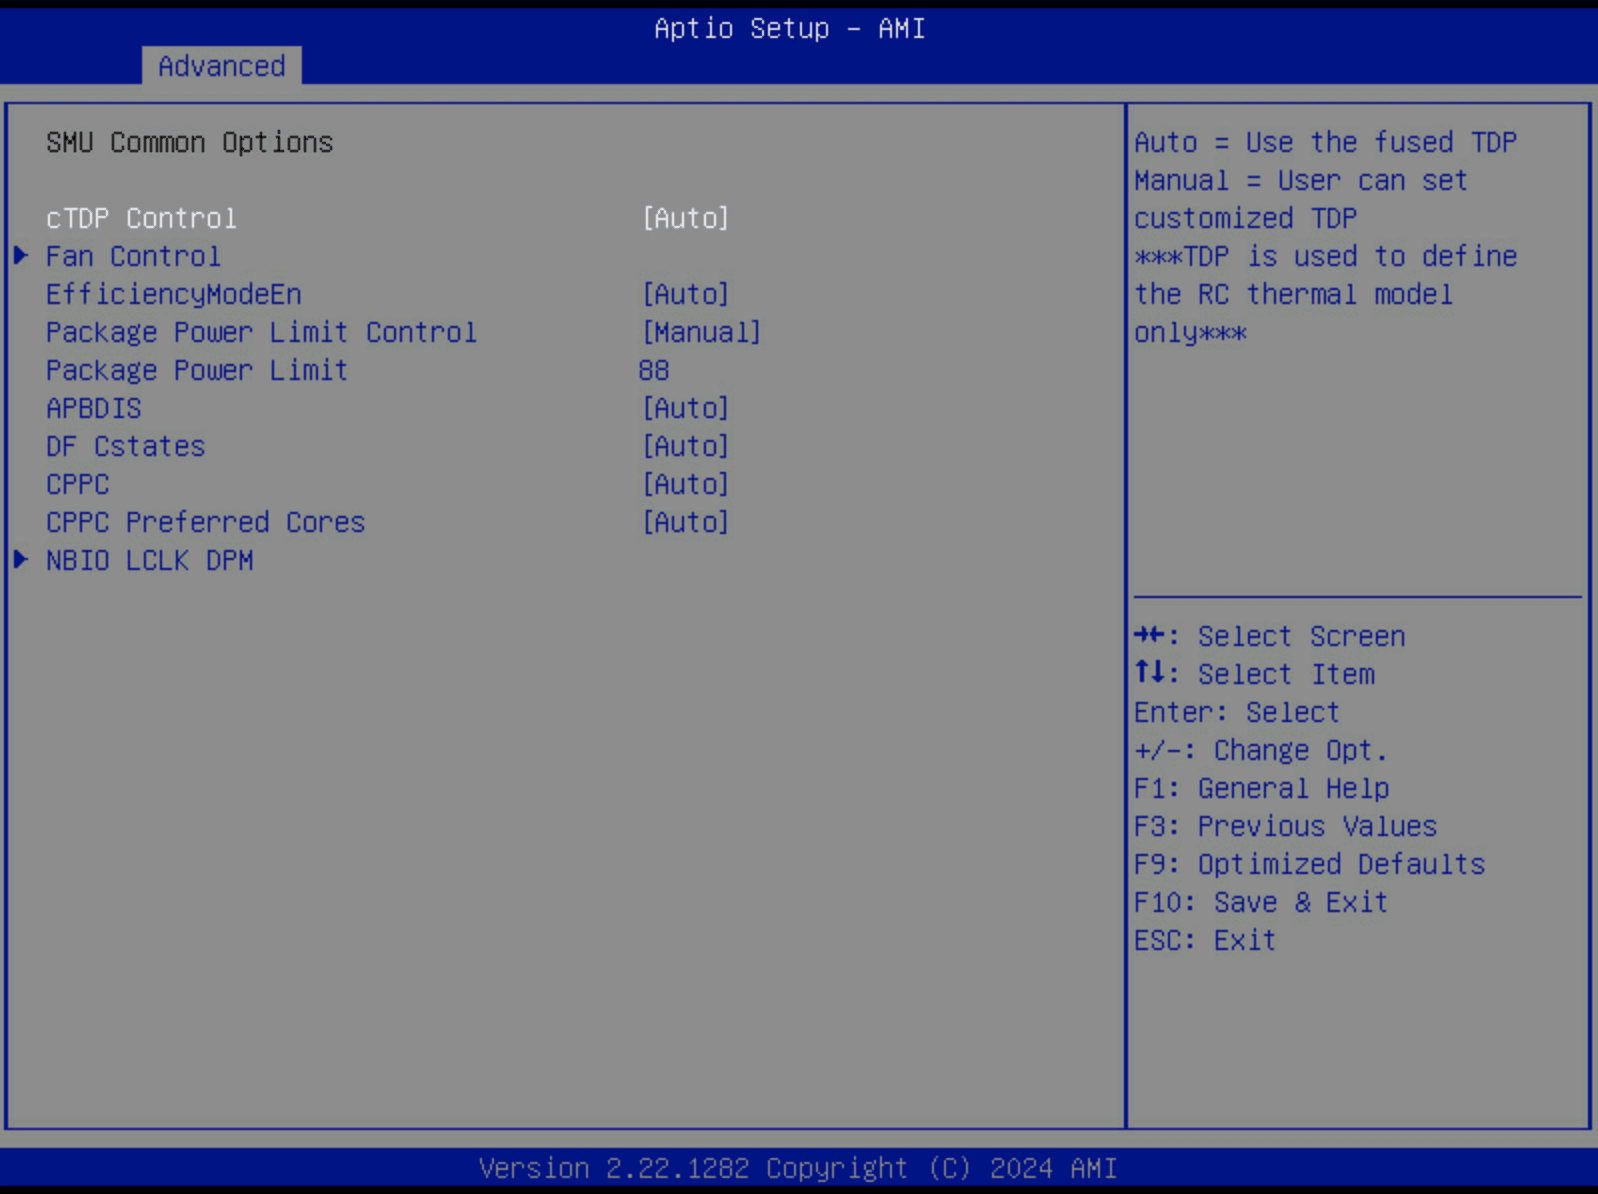Select the CPPC setting label
1598x1194 pixels.
pyautogui.click(x=78, y=484)
